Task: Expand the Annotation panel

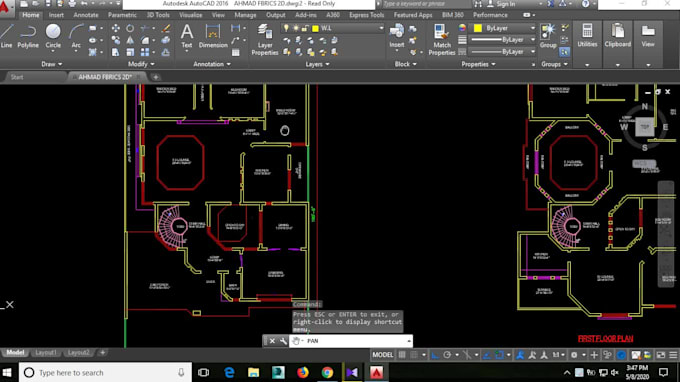Action: coord(212,64)
